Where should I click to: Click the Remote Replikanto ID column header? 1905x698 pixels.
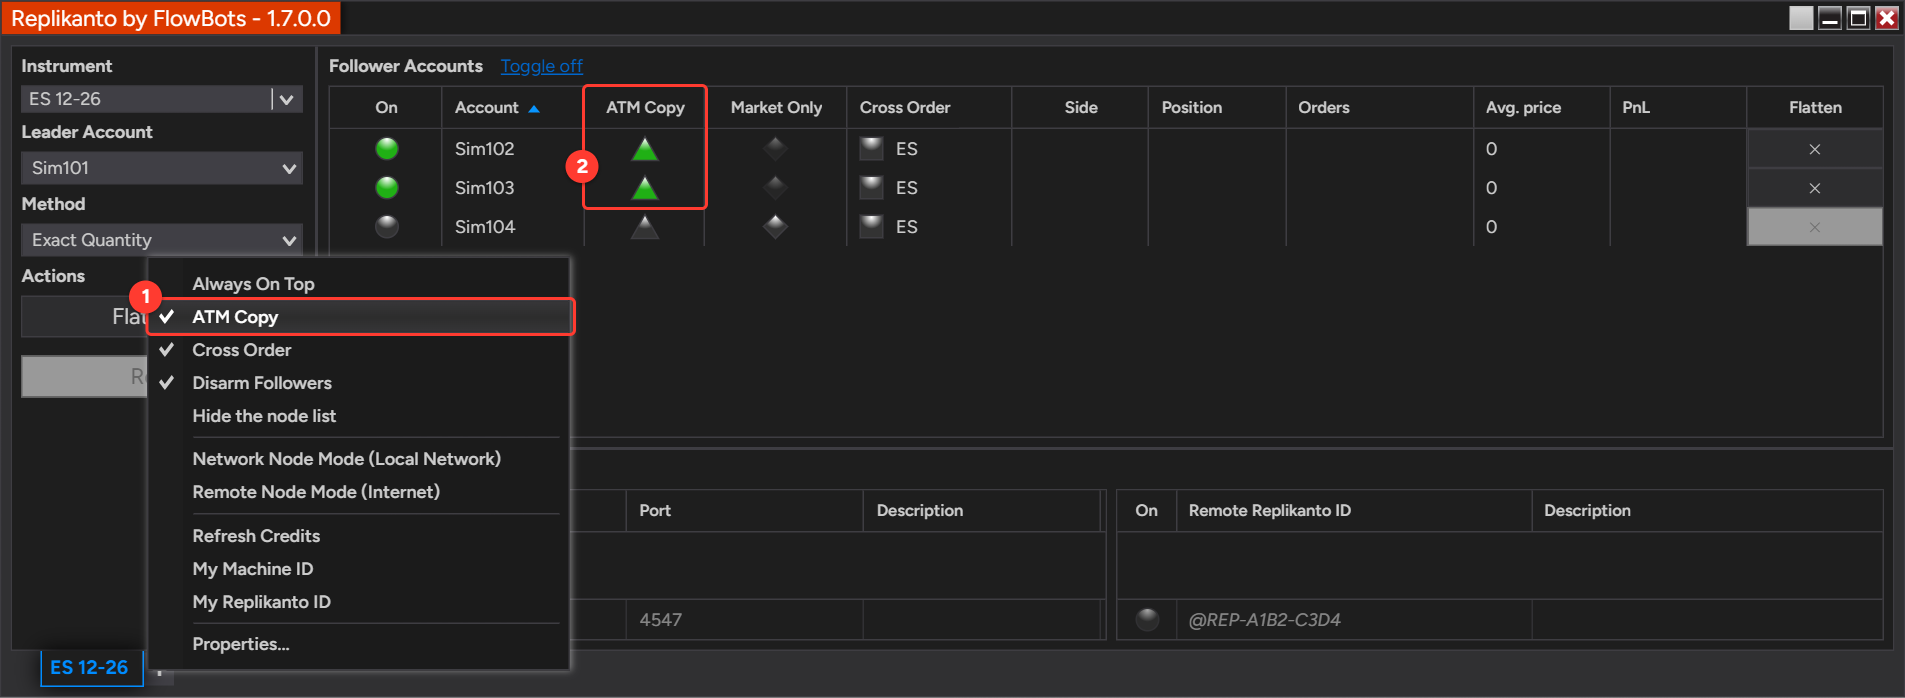(1354, 510)
